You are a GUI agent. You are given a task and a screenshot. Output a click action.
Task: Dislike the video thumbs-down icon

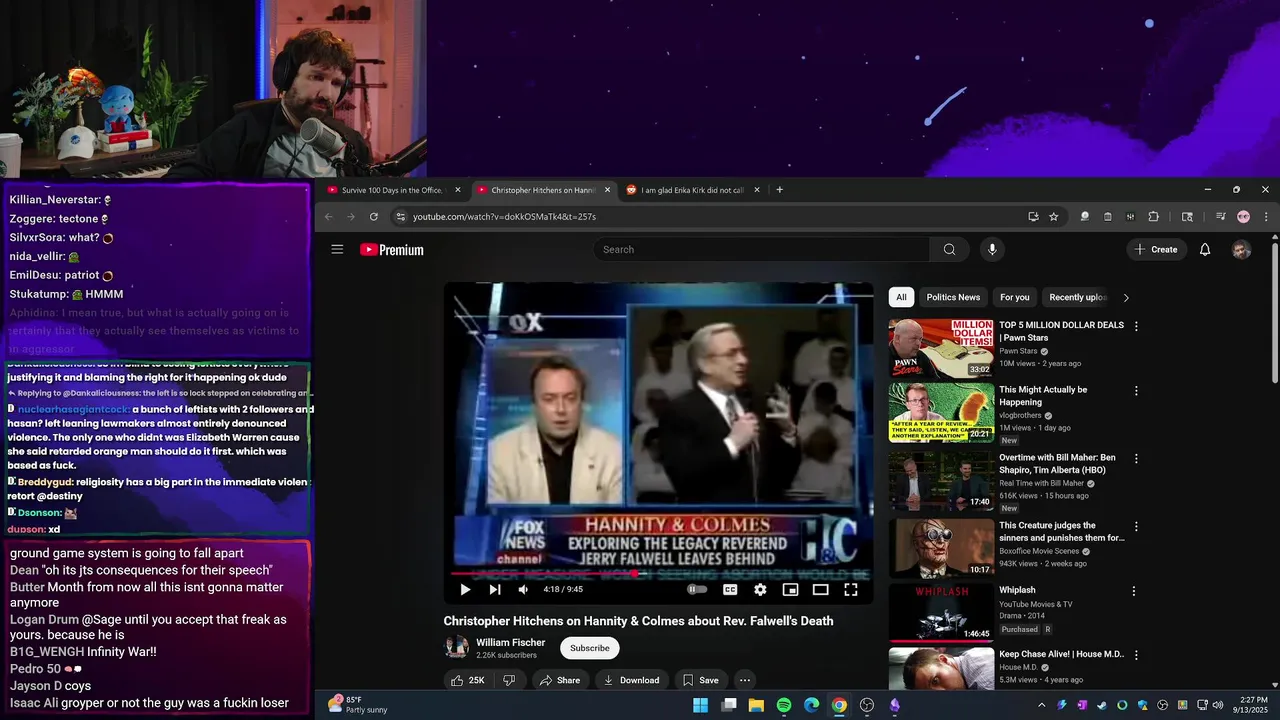pyautogui.click(x=509, y=680)
